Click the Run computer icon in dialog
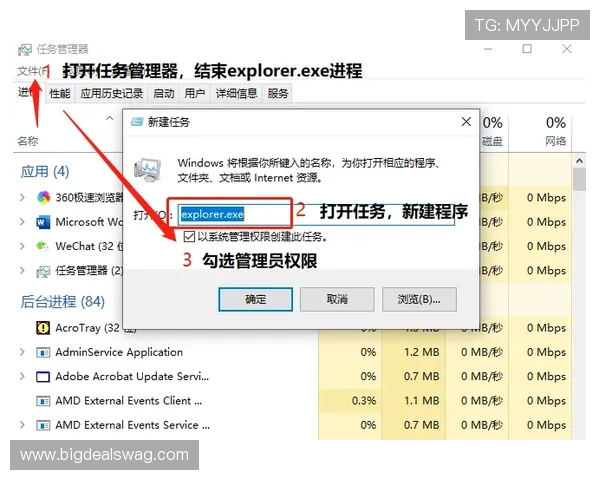 pyautogui.click(x=147, y=170)
